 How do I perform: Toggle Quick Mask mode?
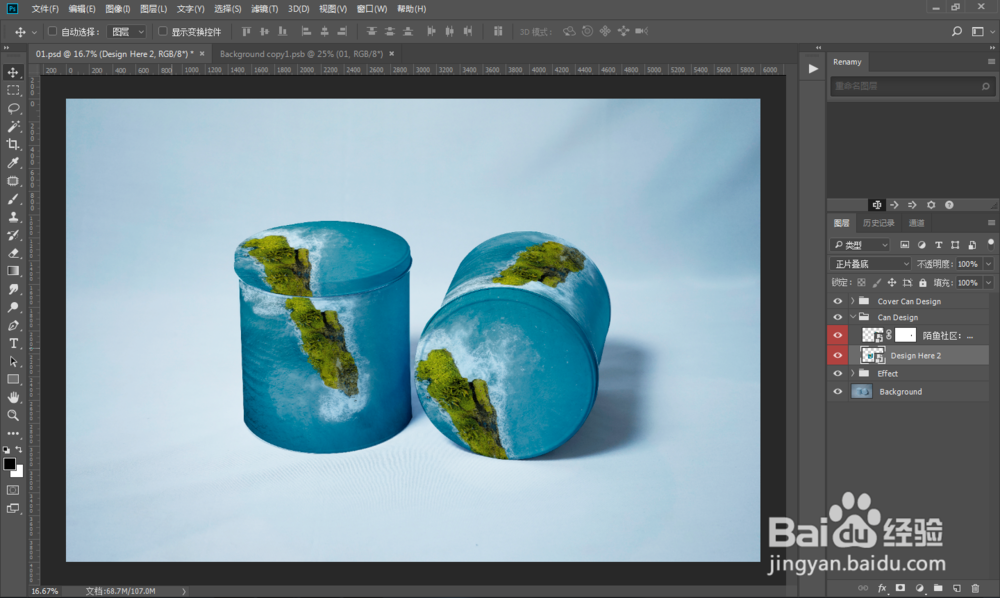point(13,490)
